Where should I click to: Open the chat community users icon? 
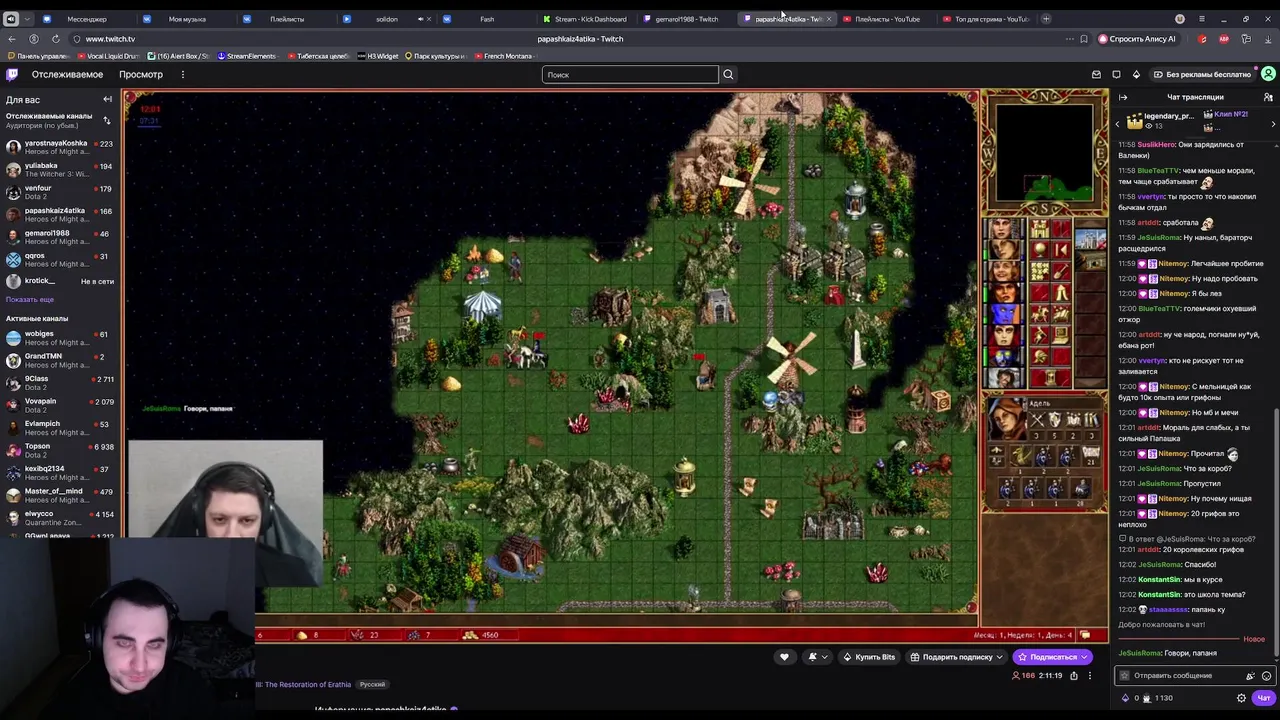1268,97
